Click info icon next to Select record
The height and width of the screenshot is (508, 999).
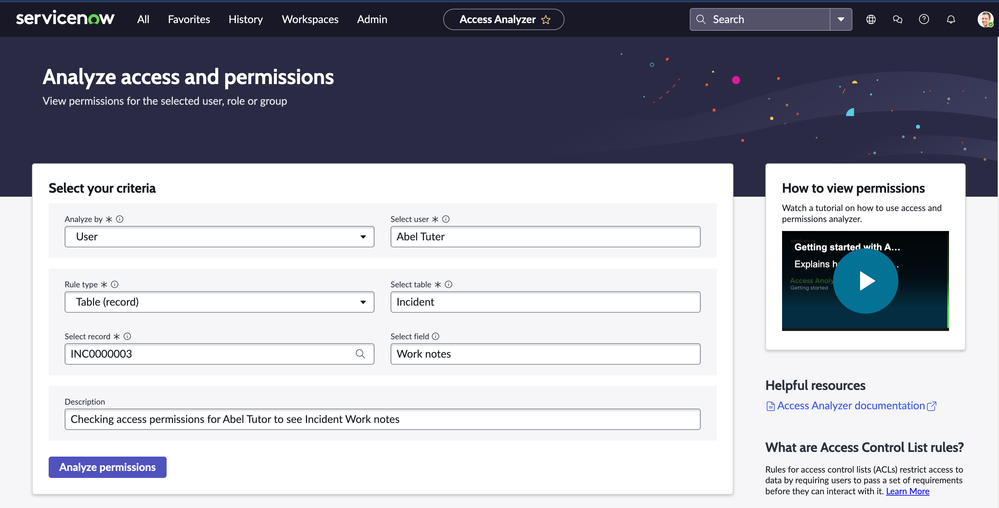click(x=127, y=337)
